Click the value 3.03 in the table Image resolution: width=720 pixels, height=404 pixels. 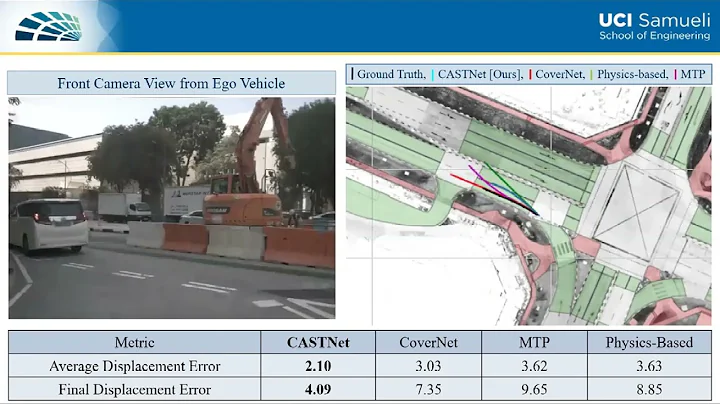pos(428,366)
